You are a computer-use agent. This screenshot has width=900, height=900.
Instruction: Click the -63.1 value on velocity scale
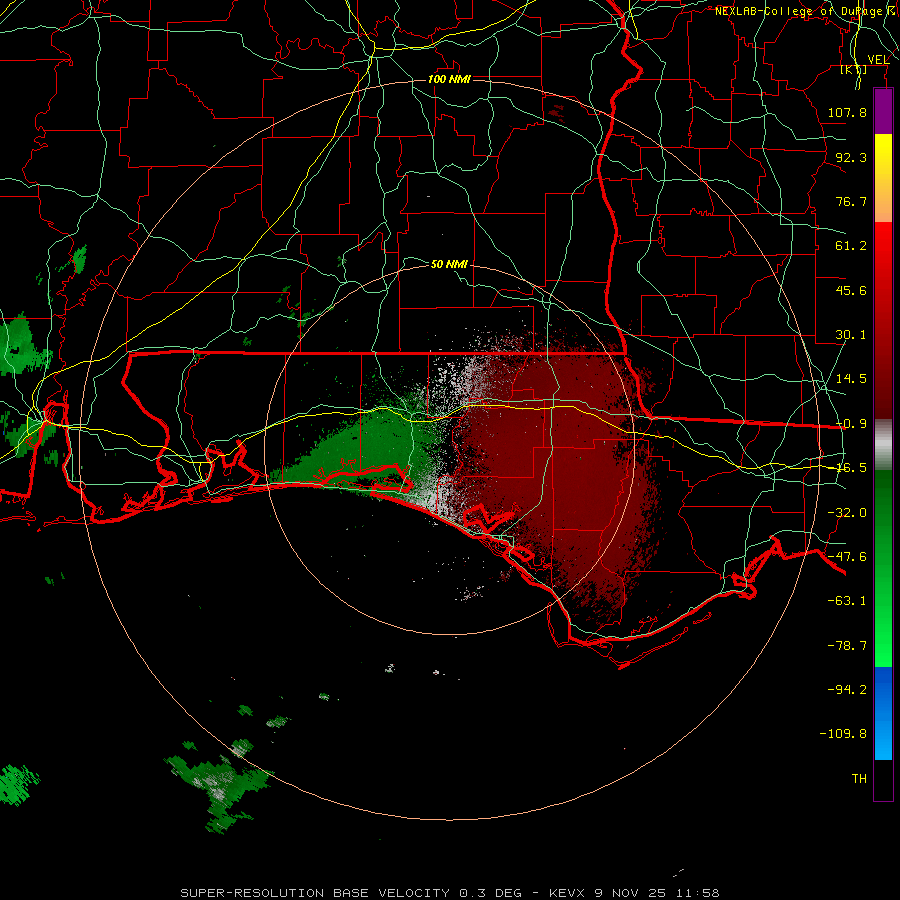coord(847,601)
